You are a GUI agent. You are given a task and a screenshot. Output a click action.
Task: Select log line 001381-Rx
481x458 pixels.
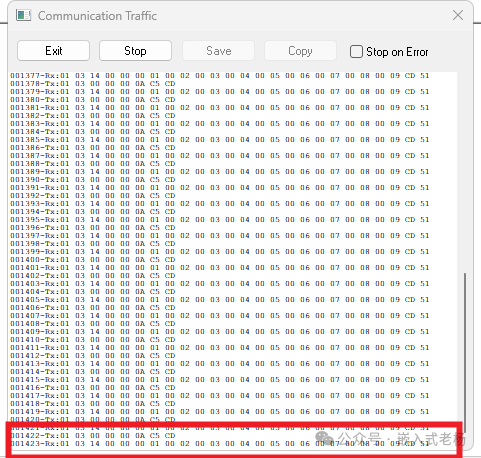click(x=220, y=108)
